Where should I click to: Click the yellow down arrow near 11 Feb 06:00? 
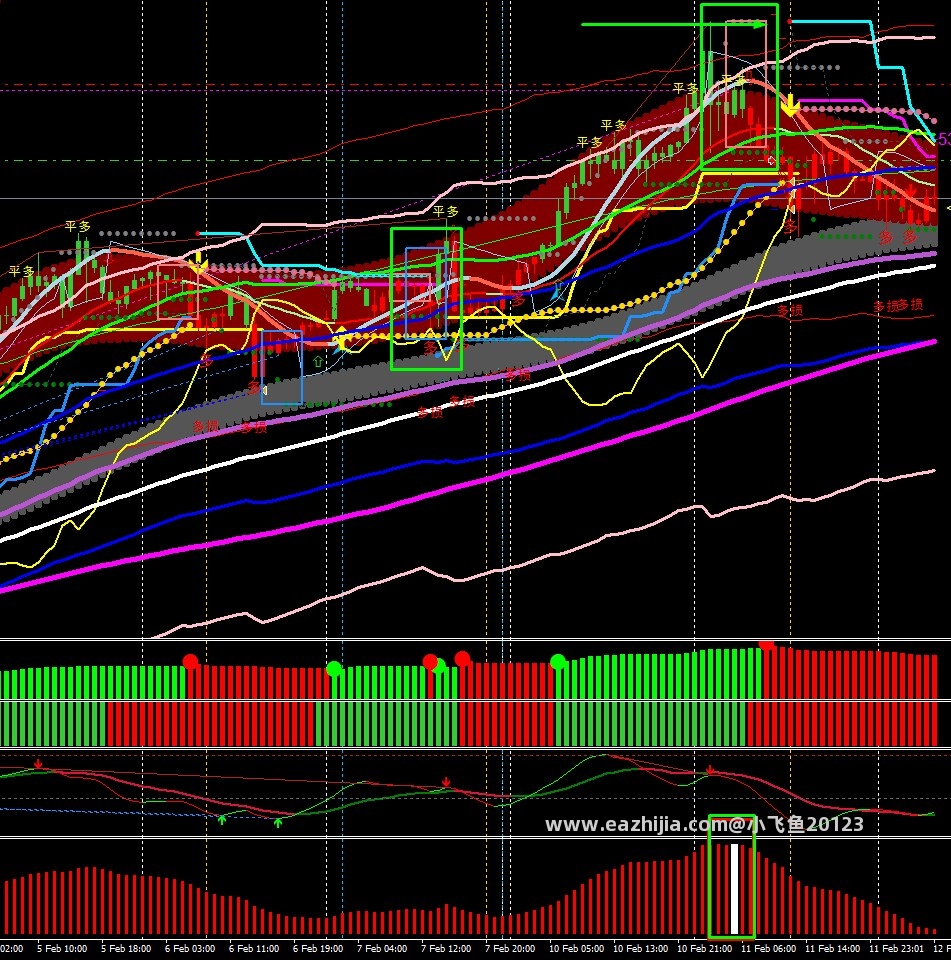(791, 105)
